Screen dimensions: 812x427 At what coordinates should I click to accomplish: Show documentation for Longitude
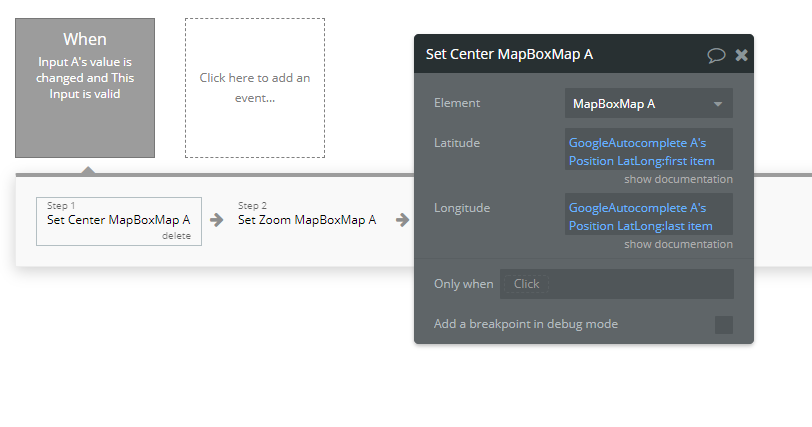pos(678,244)
